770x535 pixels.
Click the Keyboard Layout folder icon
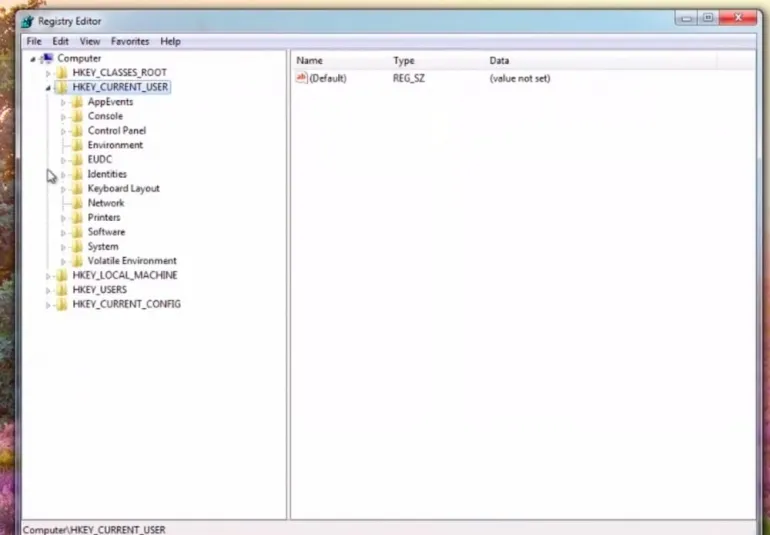pos(77,189)
